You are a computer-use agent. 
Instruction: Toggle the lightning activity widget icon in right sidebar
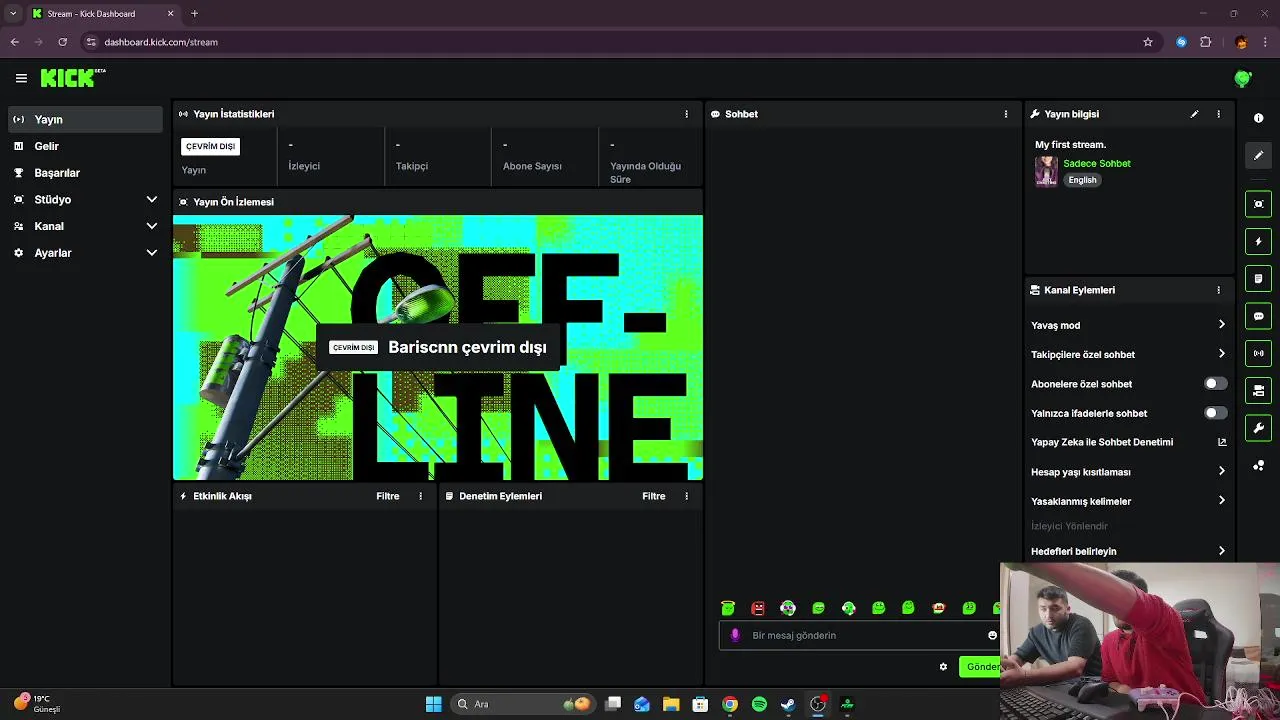pos(1258,241)
